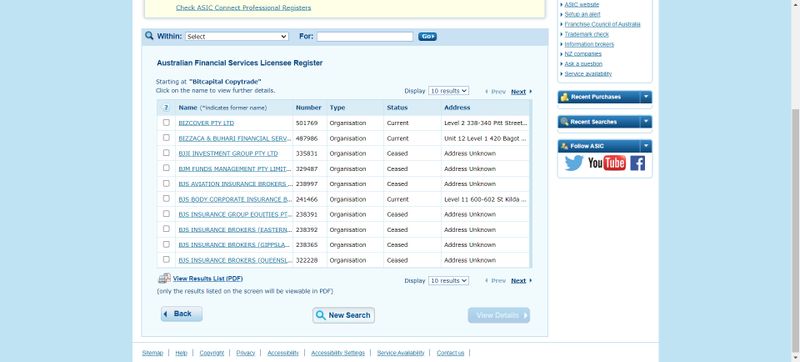Check BJS INSURANCE BROKERS (QUEENSL row checkbox
800x362 pixels.
166,260
